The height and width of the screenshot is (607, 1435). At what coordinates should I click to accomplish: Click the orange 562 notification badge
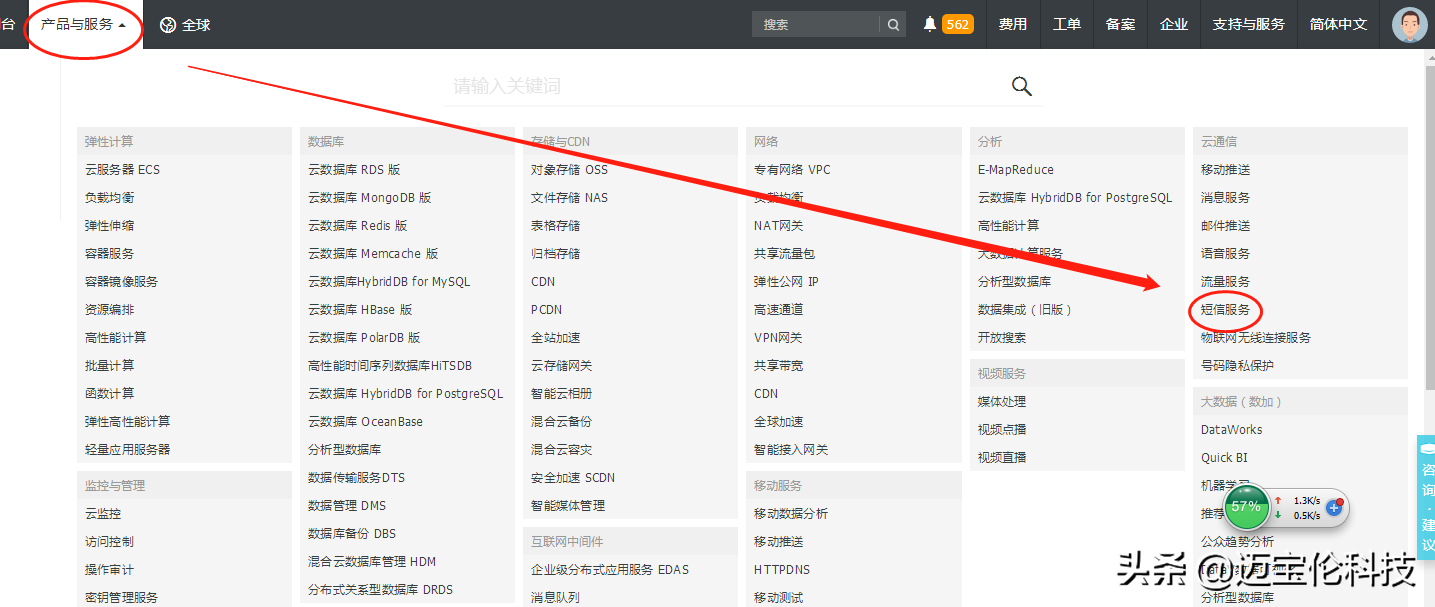point(958,24)
